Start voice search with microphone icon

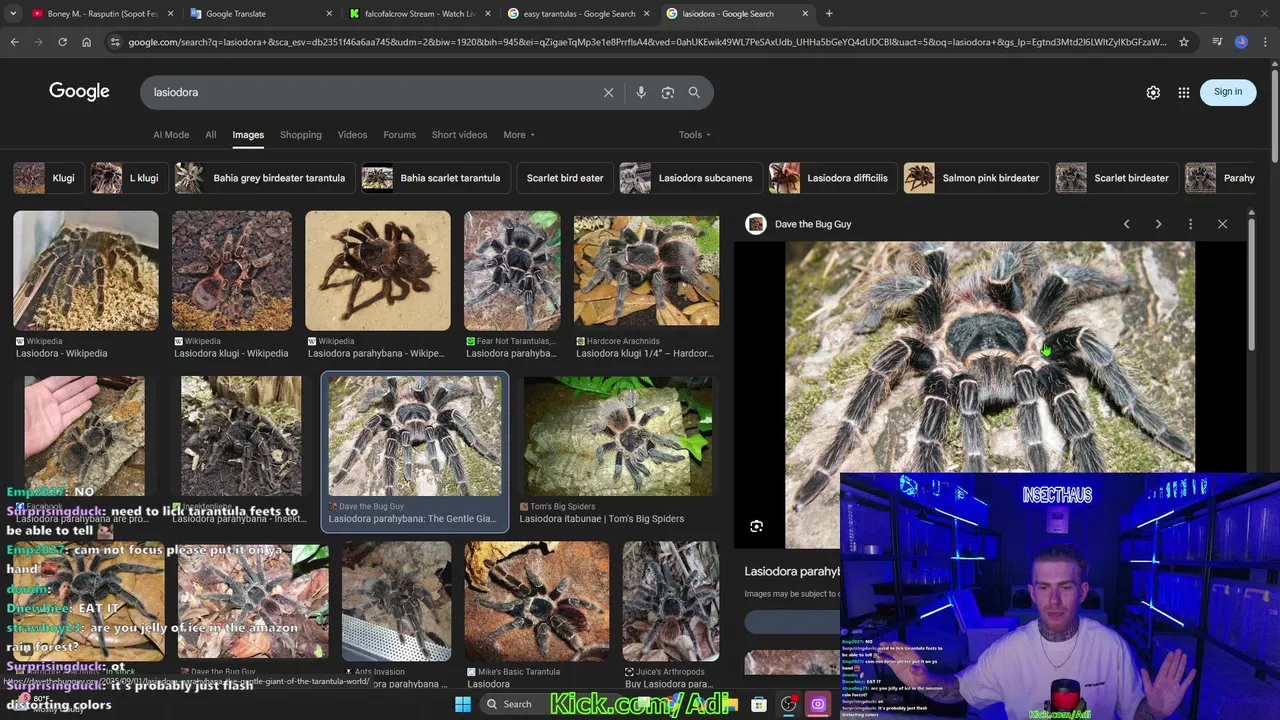(x=641, y=92)
